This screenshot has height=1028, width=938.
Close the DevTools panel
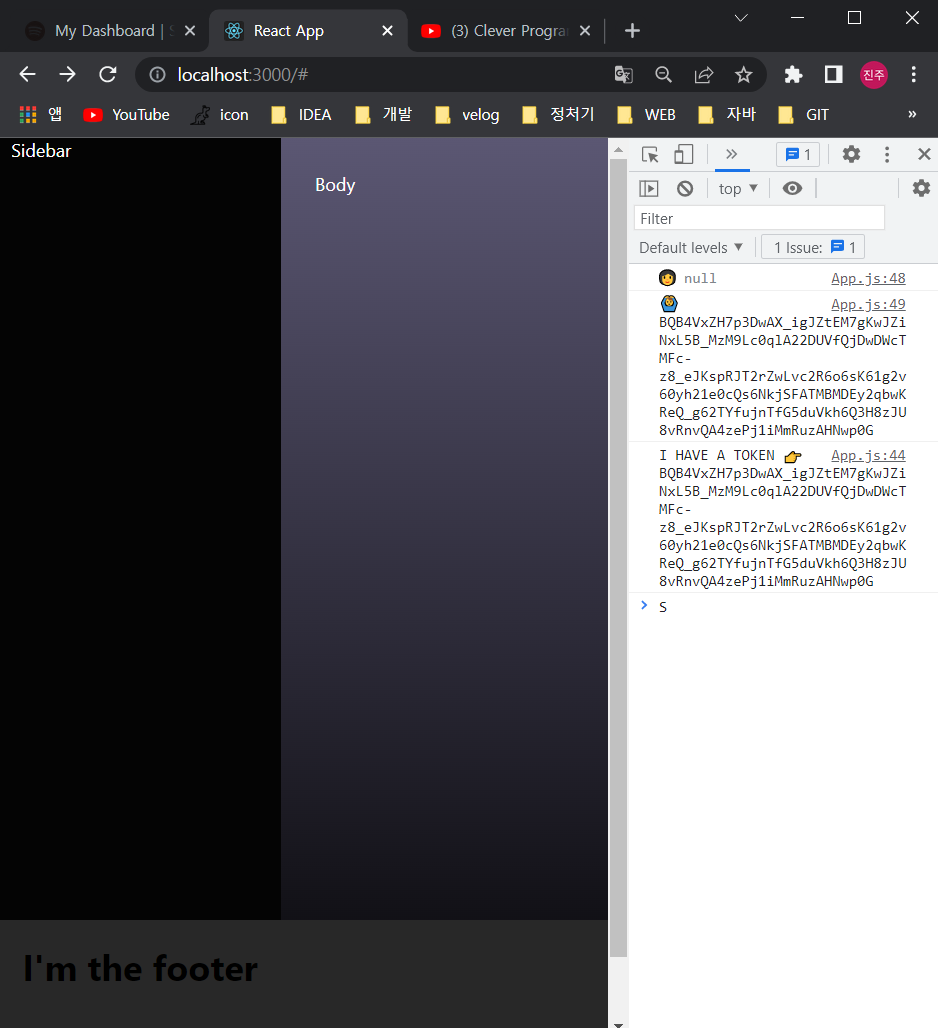pos(924,154)
